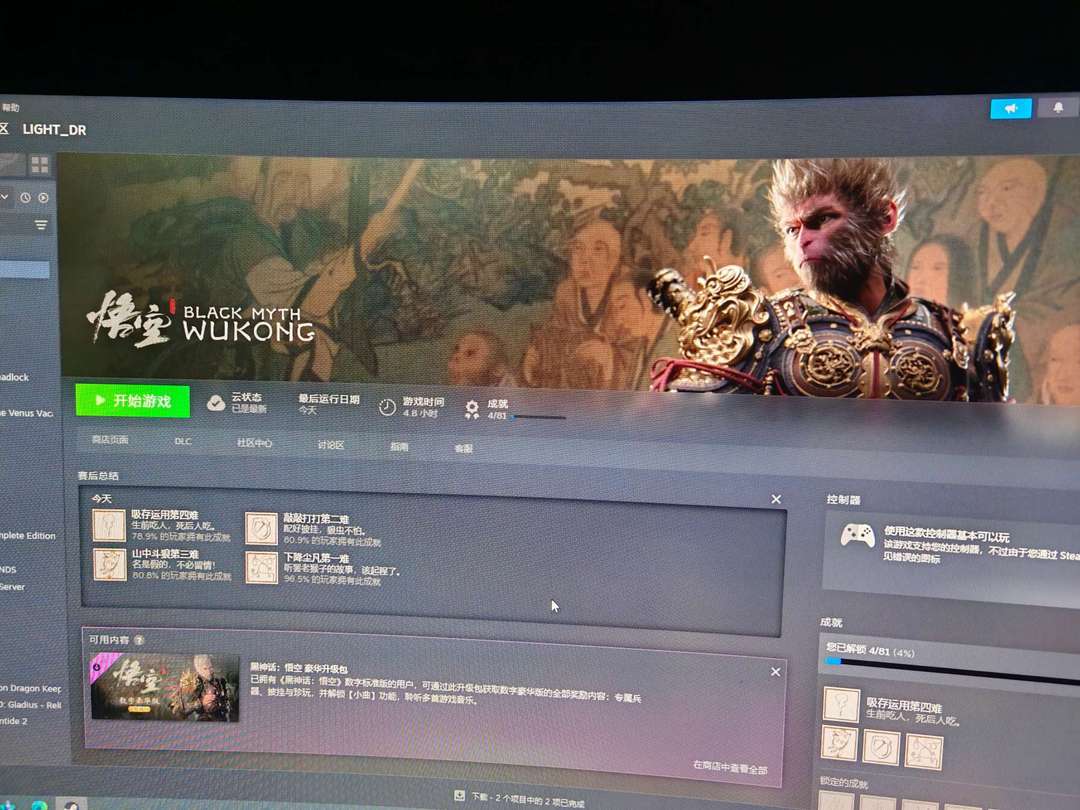Click the play-circle ready-to-play filter icon
1080x810 pixels.
point(43,198)
